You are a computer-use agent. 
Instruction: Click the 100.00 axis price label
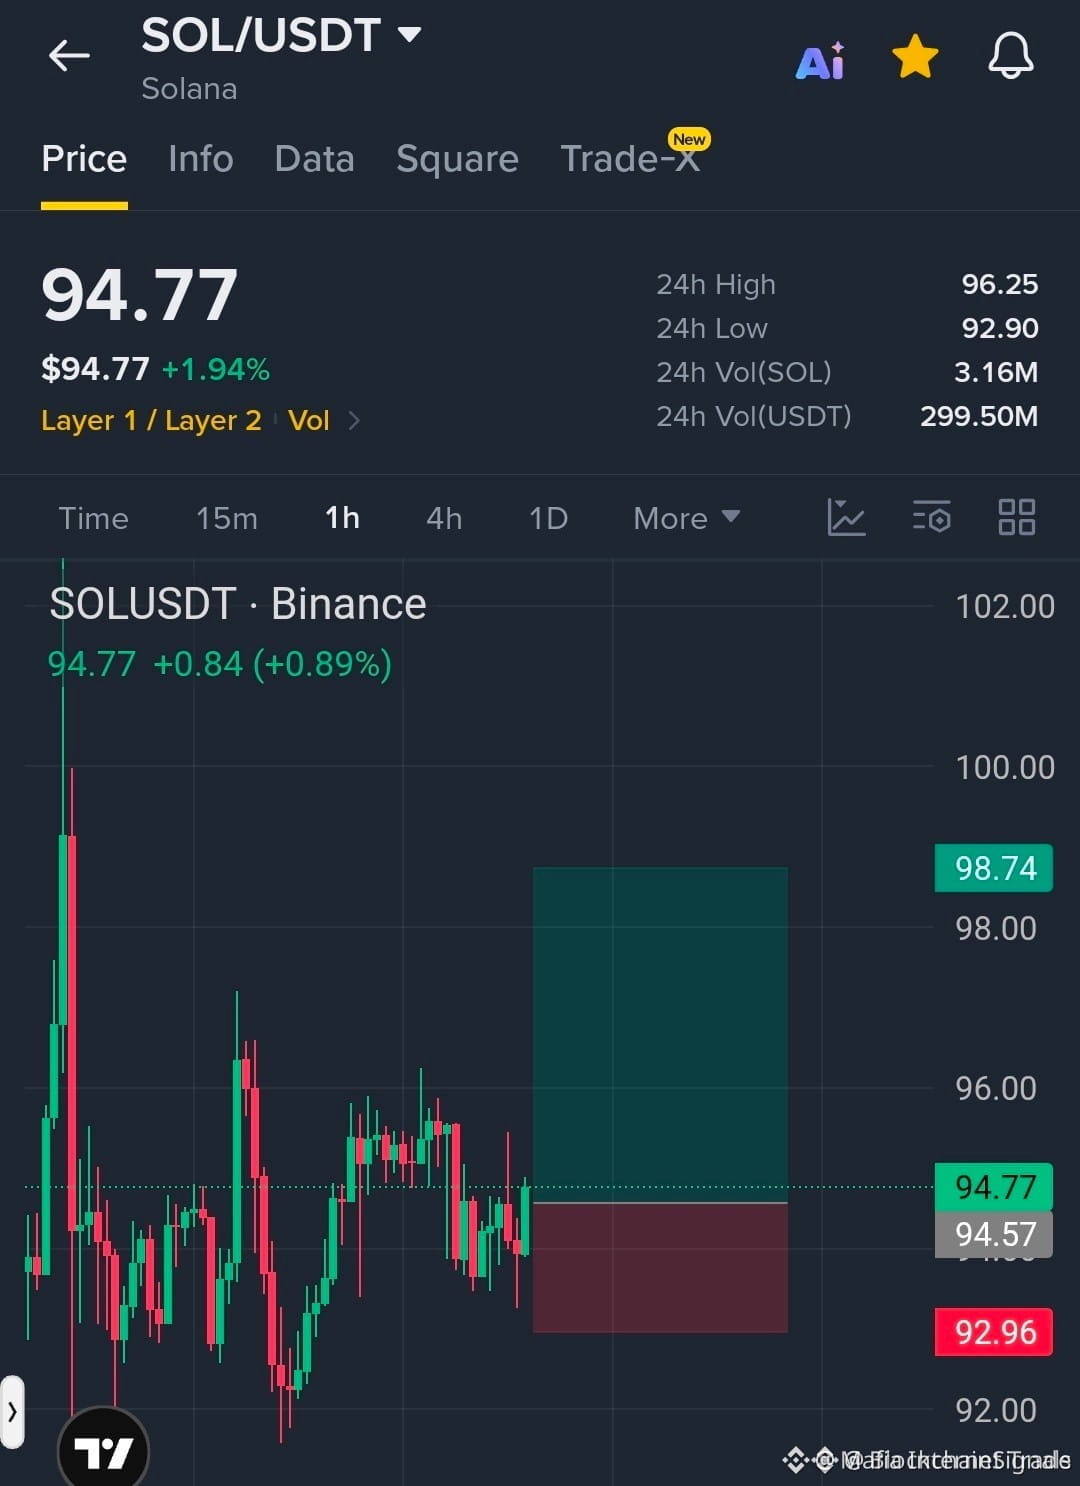click(1004, 767)
